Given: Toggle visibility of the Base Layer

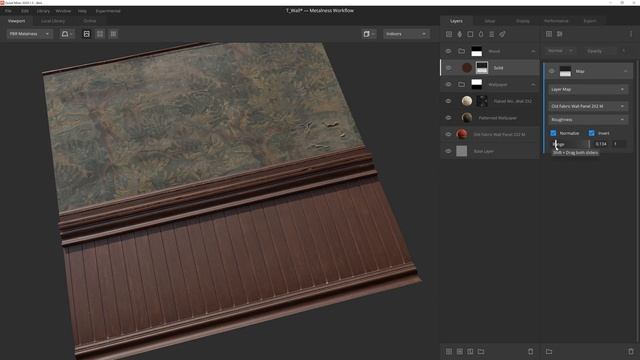Looking at the screenshot, I should pyautogui.click(x=448, y=151).
